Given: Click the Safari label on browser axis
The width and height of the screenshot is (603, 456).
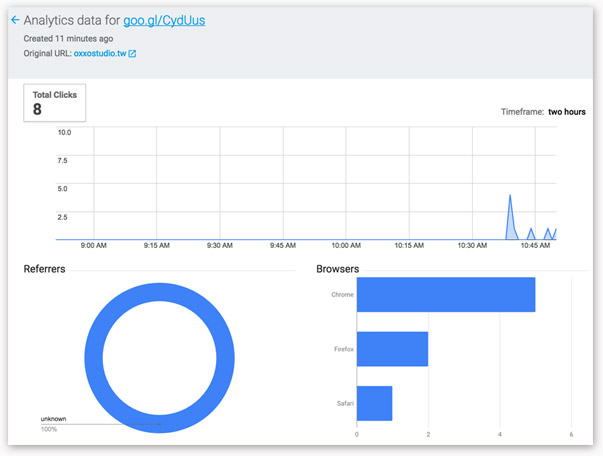Looking at the screenshot, I should [x=343, y=403].
